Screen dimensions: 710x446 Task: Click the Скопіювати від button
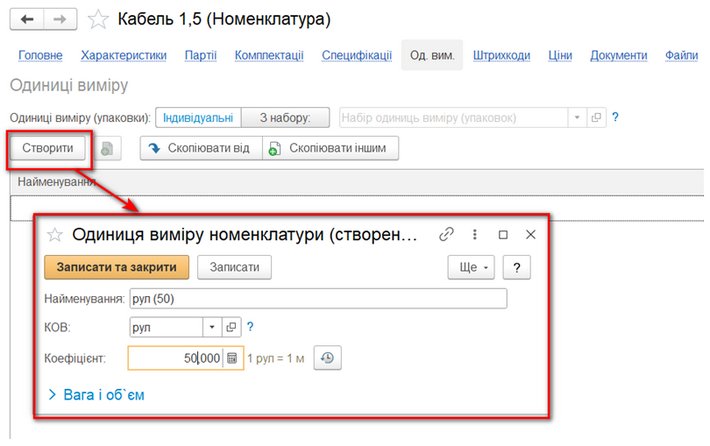pos(200,148)
